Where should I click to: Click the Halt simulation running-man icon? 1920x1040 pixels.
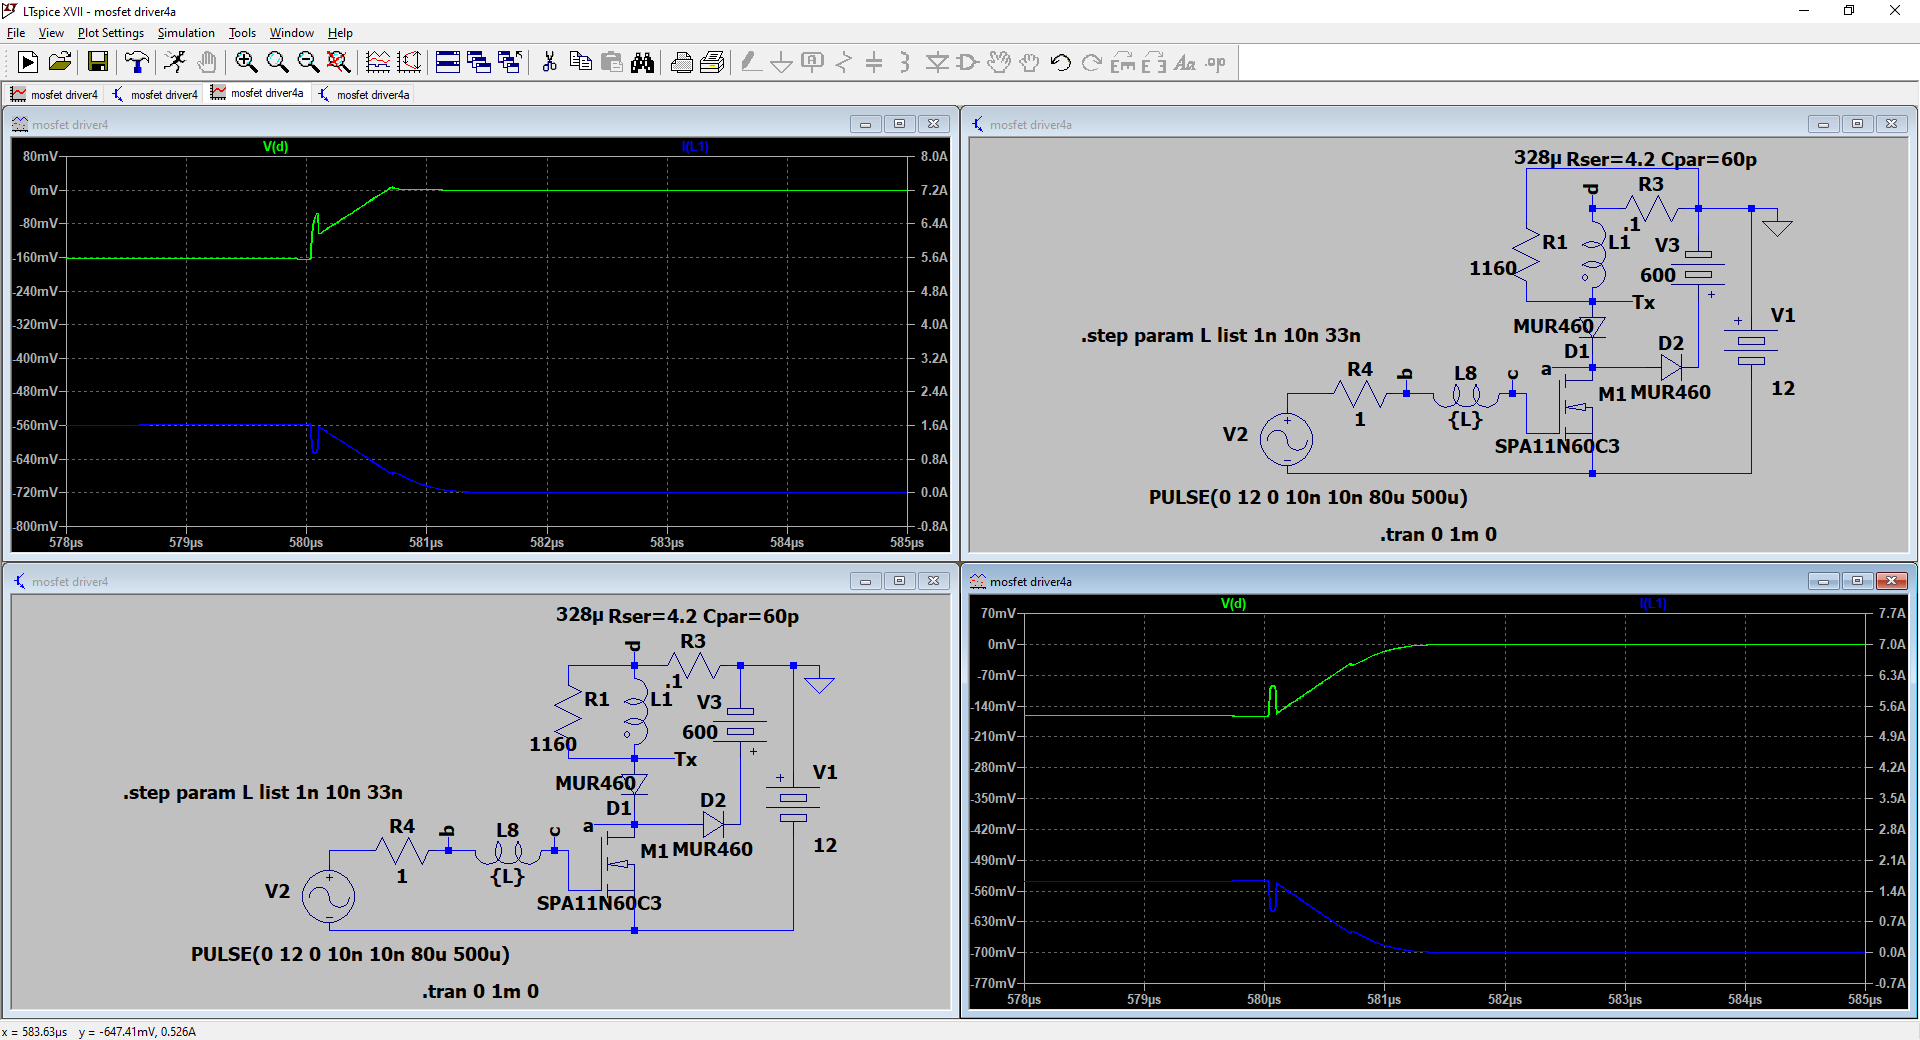(175, 63)
